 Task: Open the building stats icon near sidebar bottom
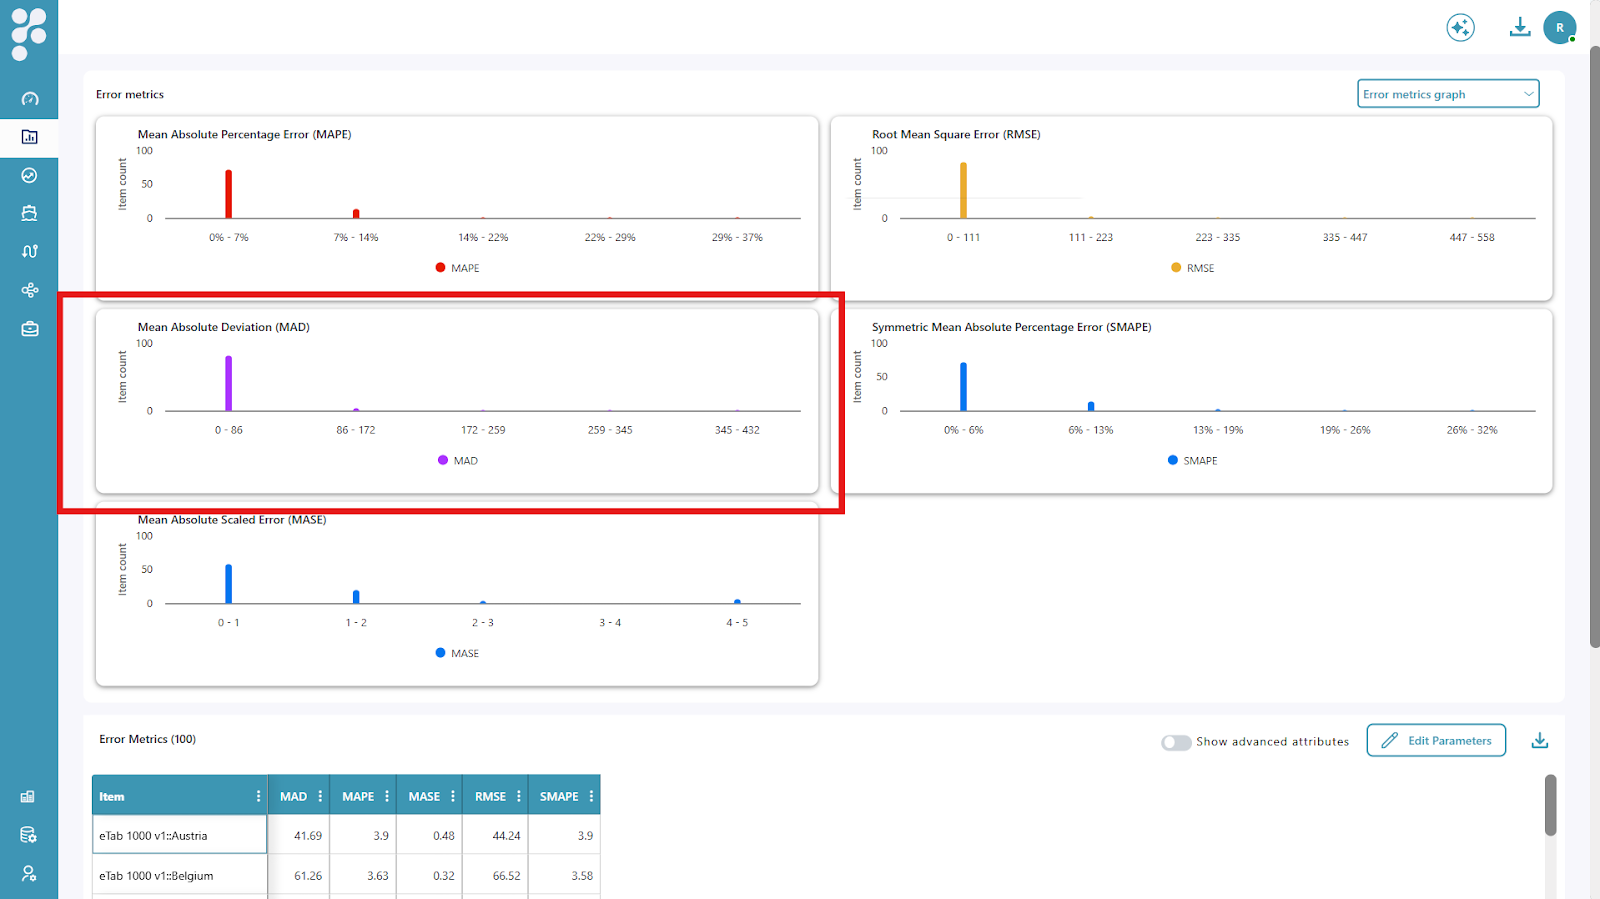28,797
